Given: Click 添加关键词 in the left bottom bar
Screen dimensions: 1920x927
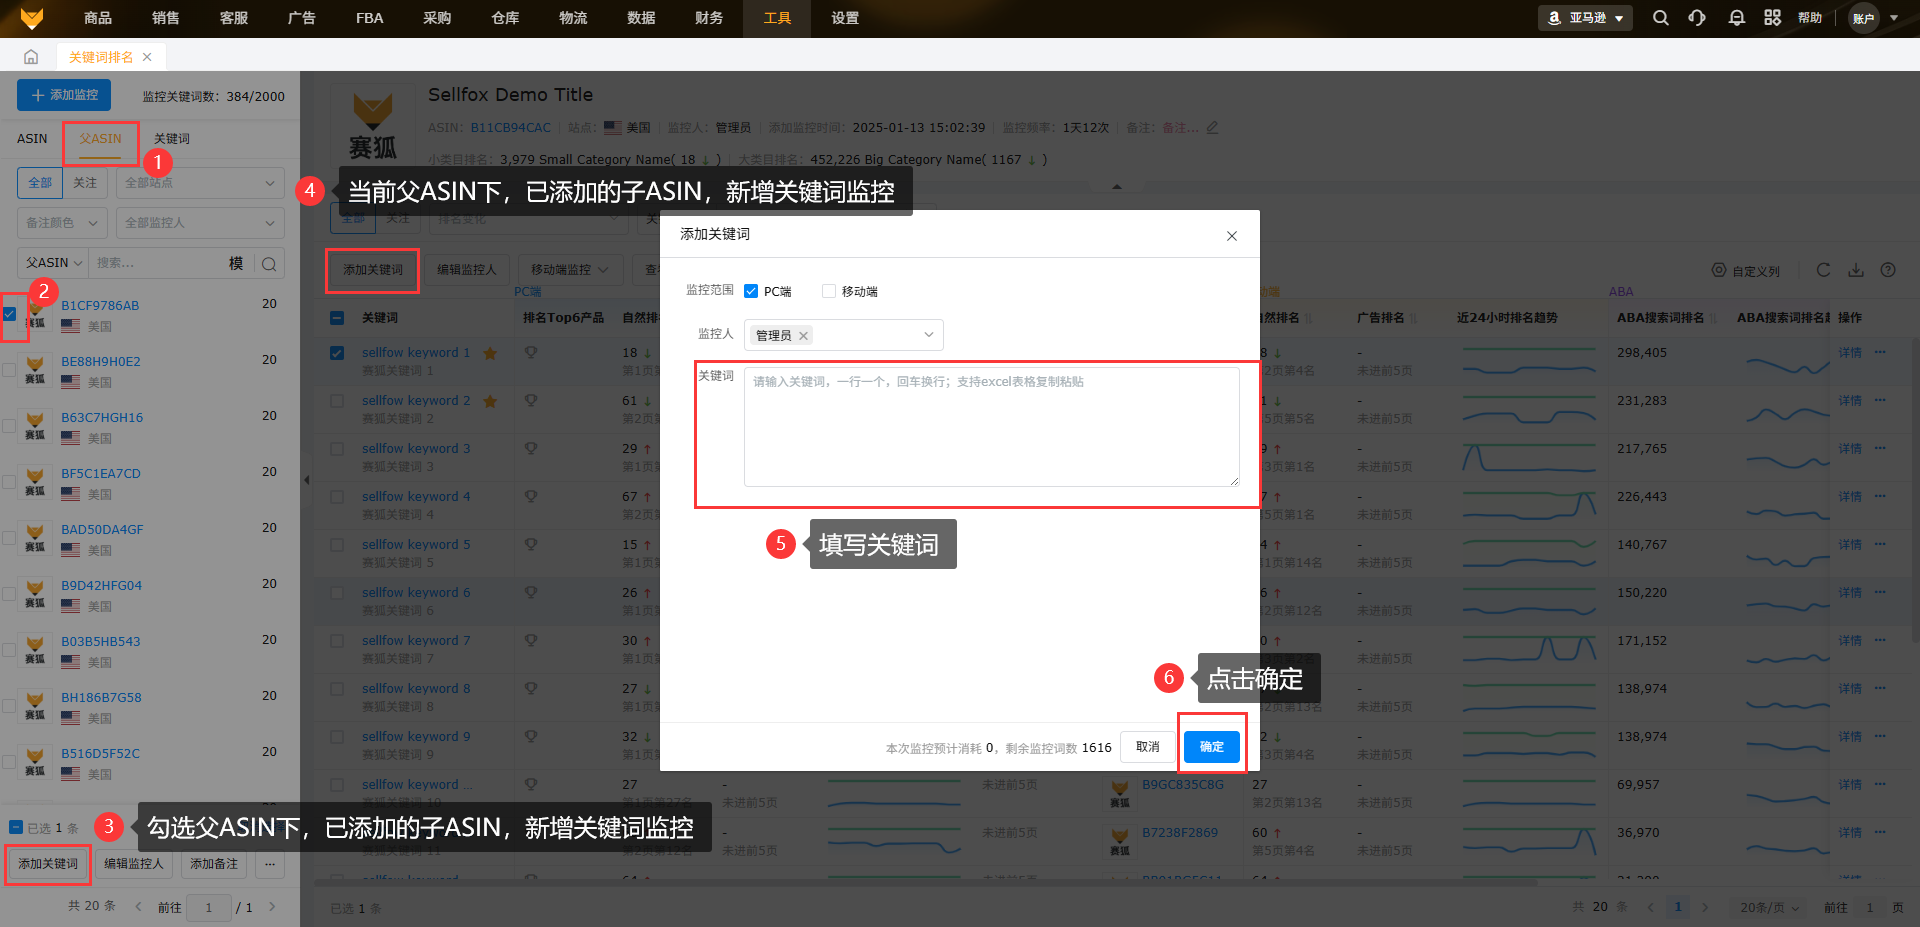Looking at the screenshot, I should click(x=48, y=864).
